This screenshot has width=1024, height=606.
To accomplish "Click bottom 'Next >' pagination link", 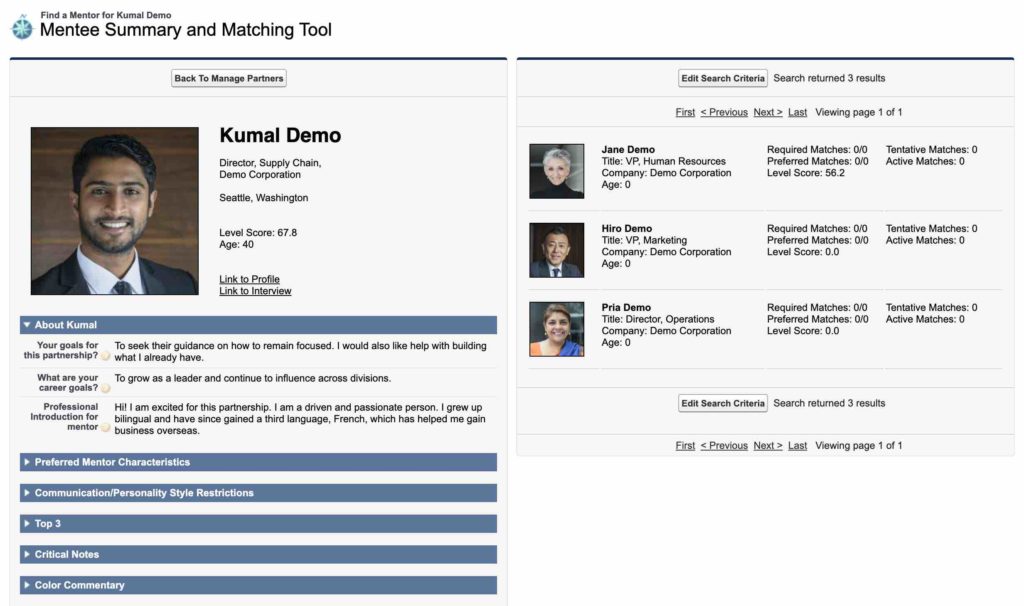I will coord(768,445).
